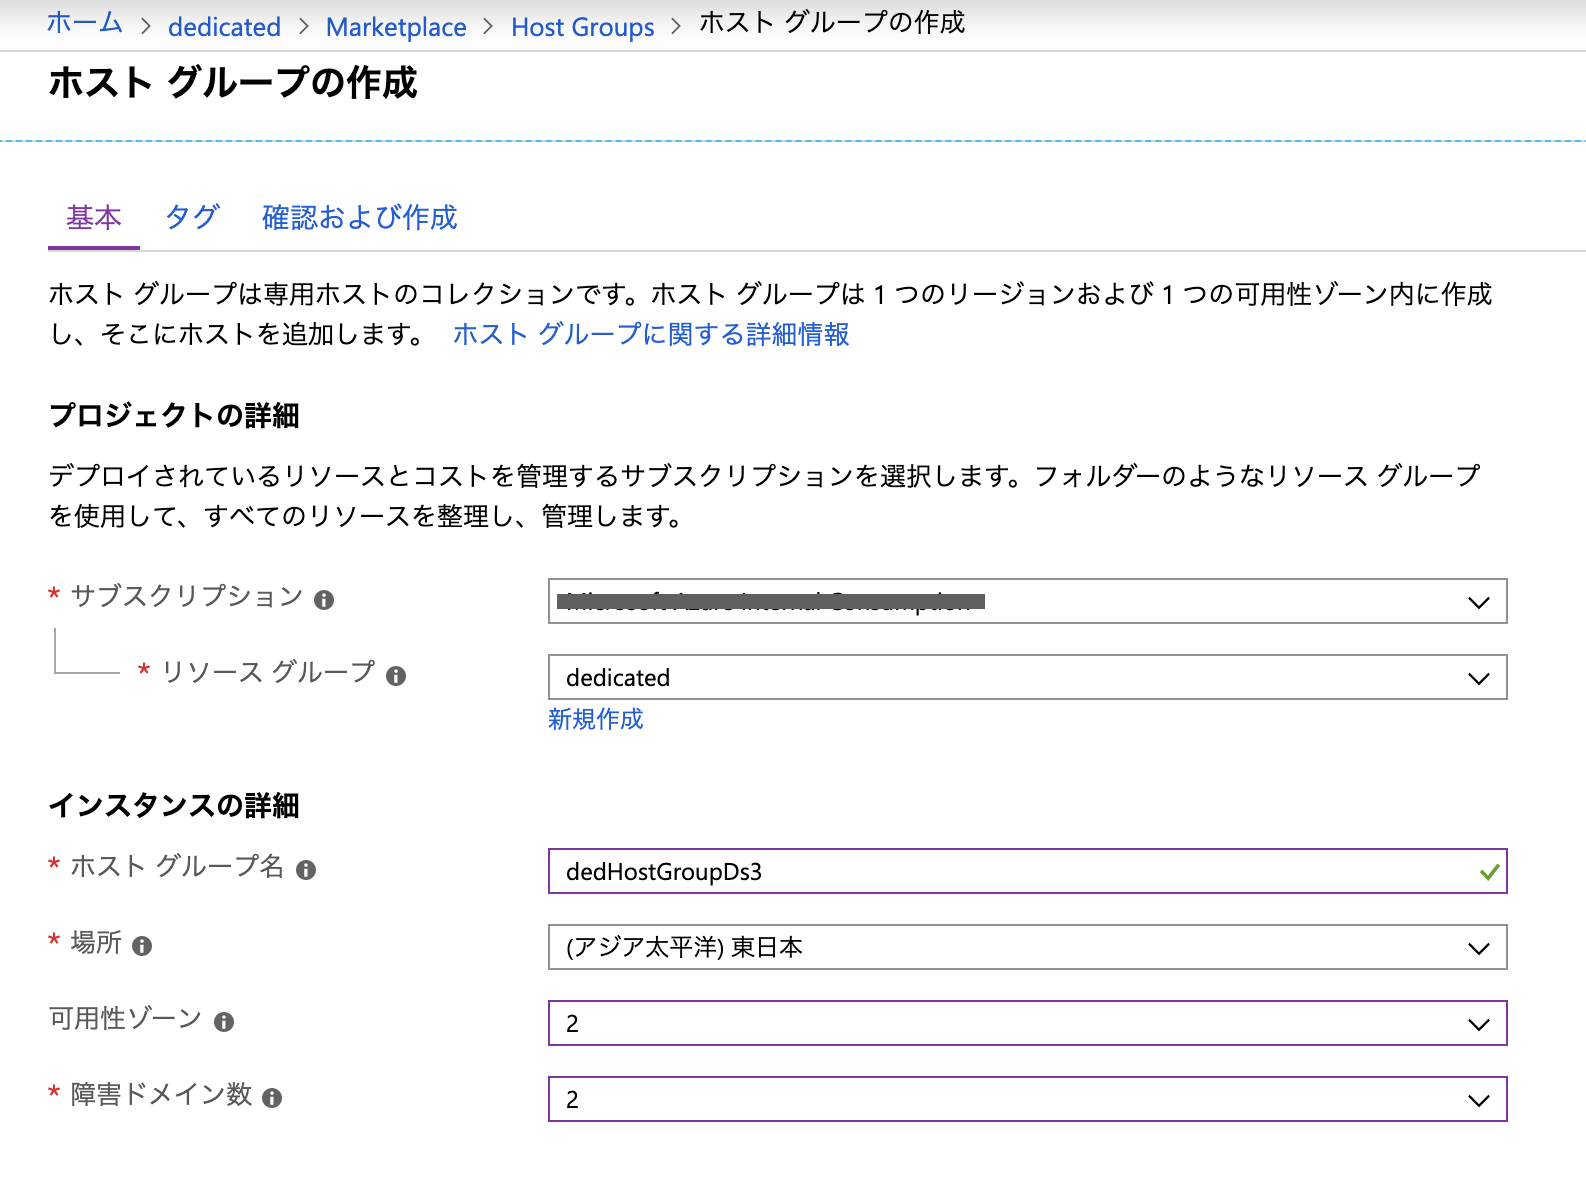Click info icon beside 障害ドメイン数
The height and width of the screenshot is (1178, 1586).
(x=272, y=1098)
